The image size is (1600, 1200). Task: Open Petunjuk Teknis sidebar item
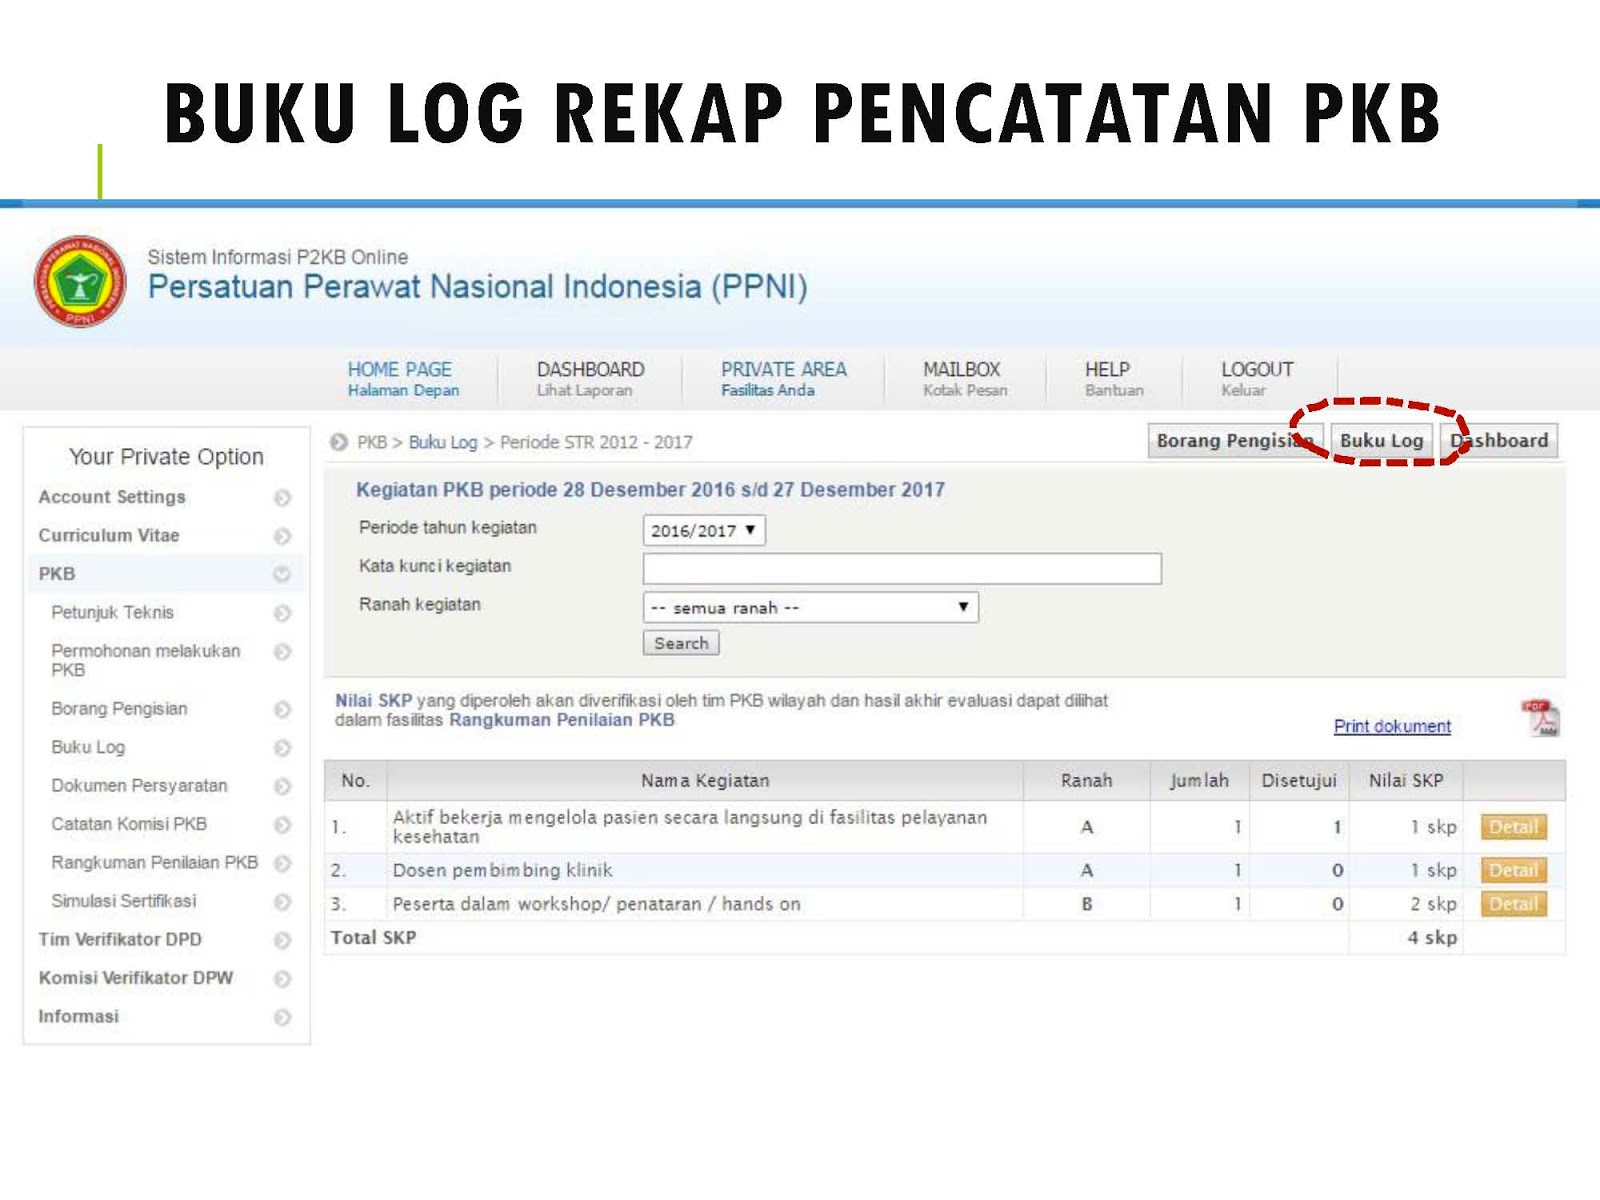tap(112, 612)
